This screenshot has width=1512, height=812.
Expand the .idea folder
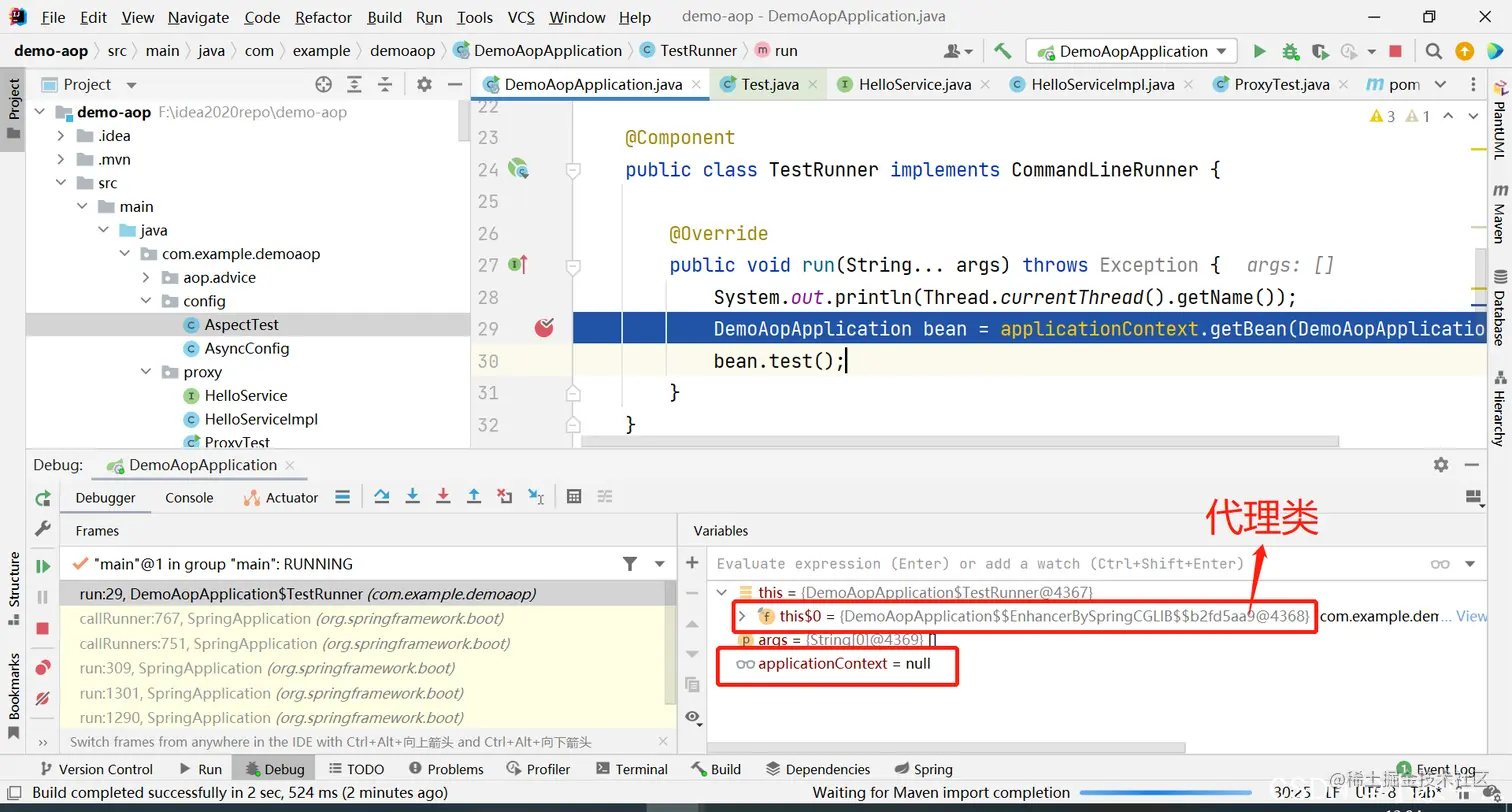[61, 136]
